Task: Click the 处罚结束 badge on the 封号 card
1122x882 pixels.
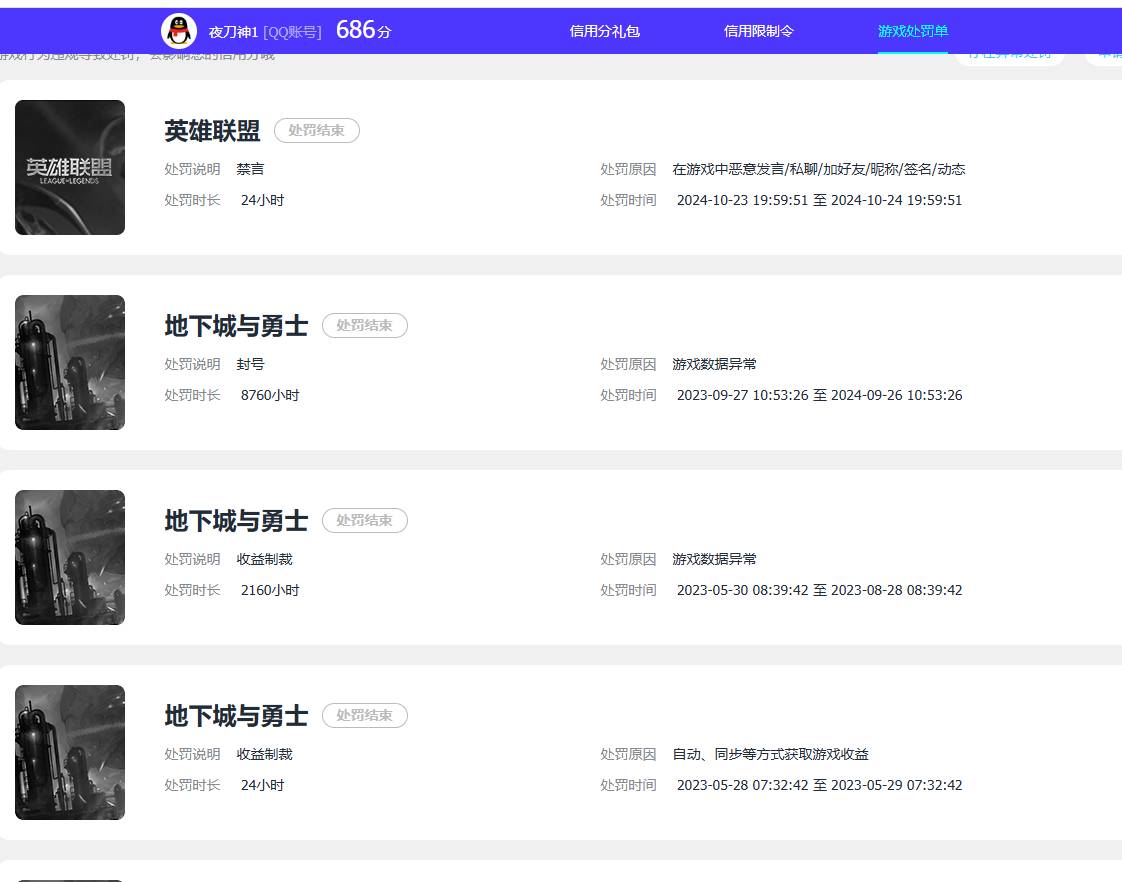Action: click(365, 325)
